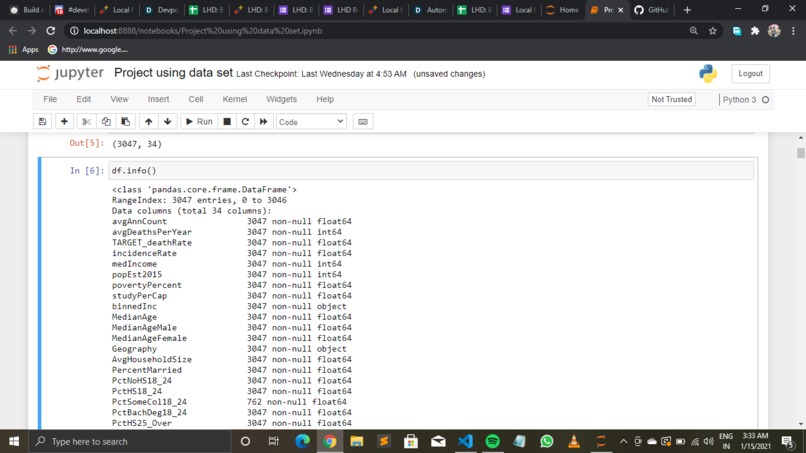Open the Edit menu
Screen dimensions: 806x453
coord(84,99)
